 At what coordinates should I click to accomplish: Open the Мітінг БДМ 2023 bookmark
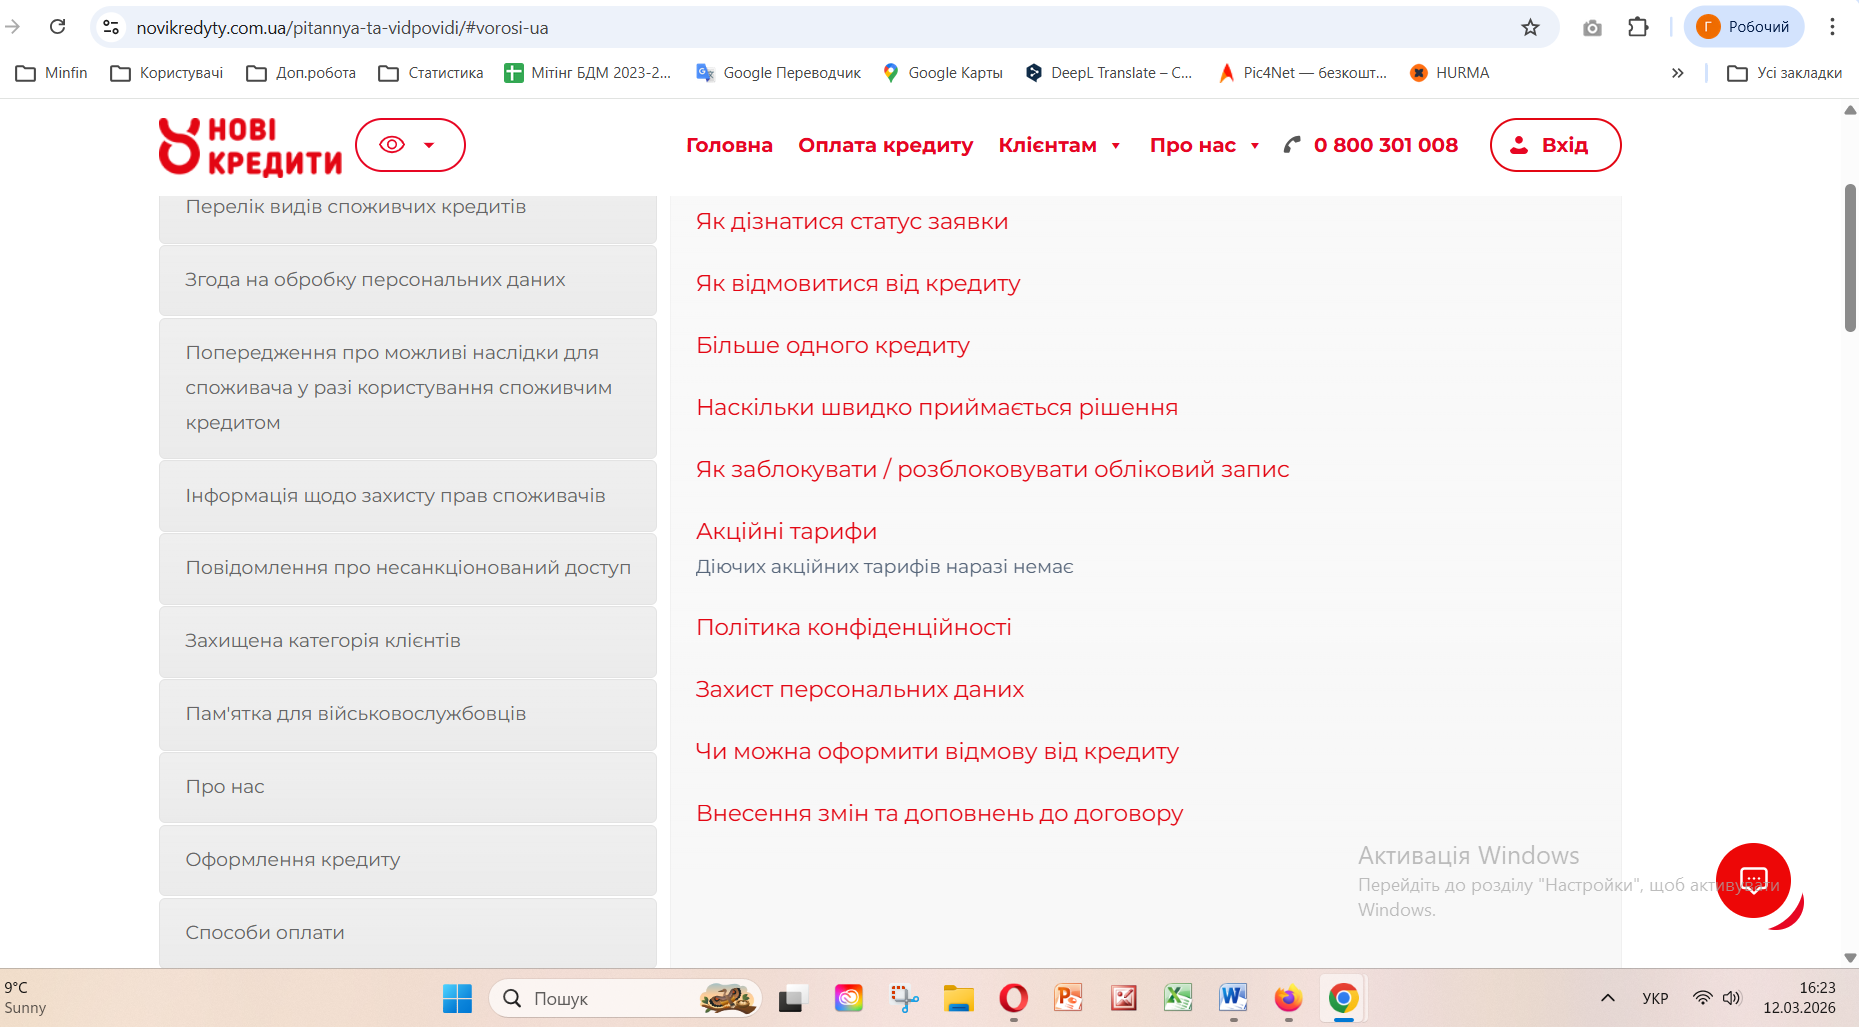pos(588,73)
